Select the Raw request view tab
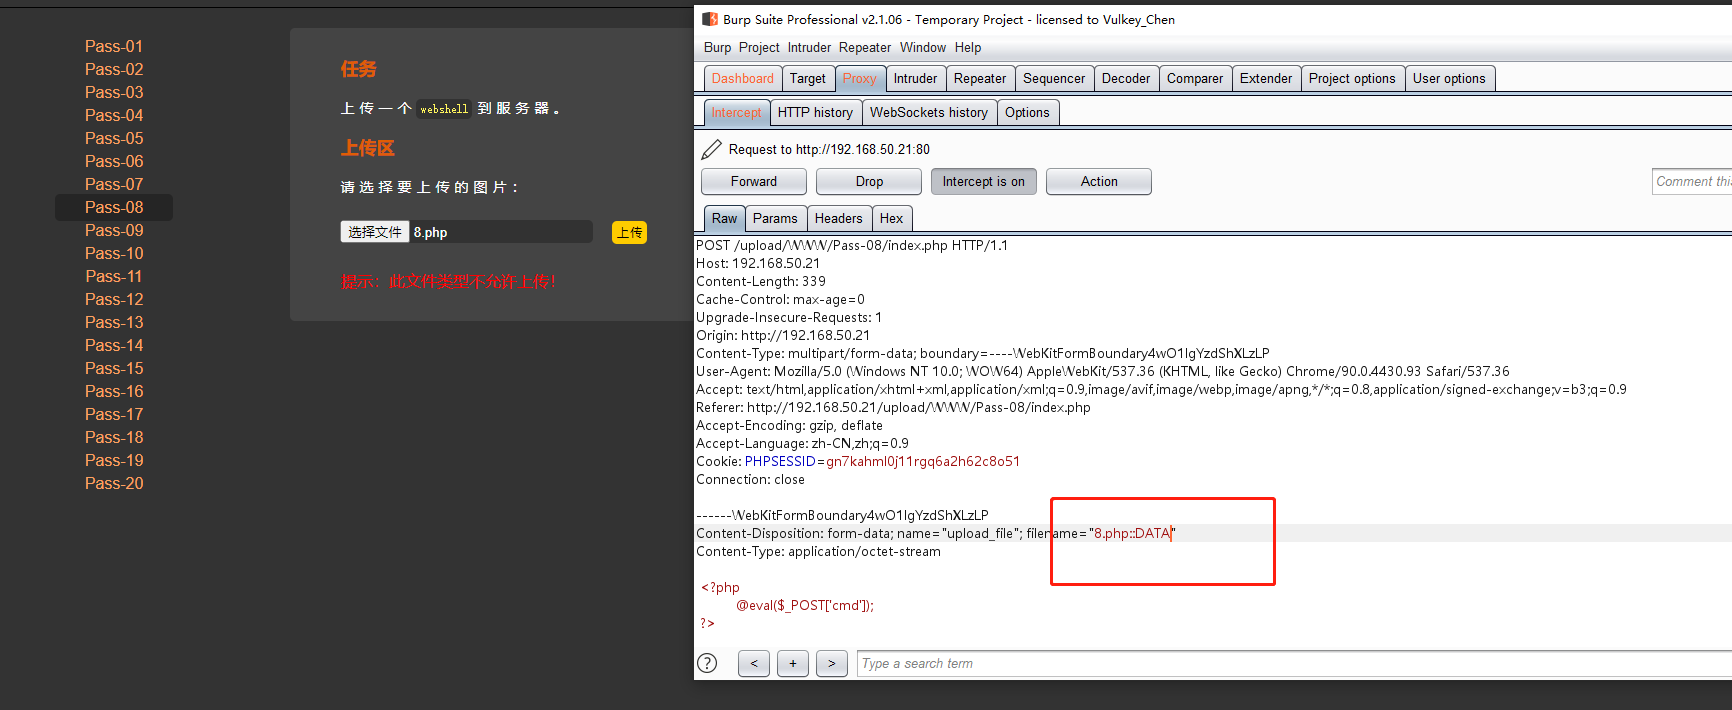This screenshot has width=1732, height=710. [724, 218]
